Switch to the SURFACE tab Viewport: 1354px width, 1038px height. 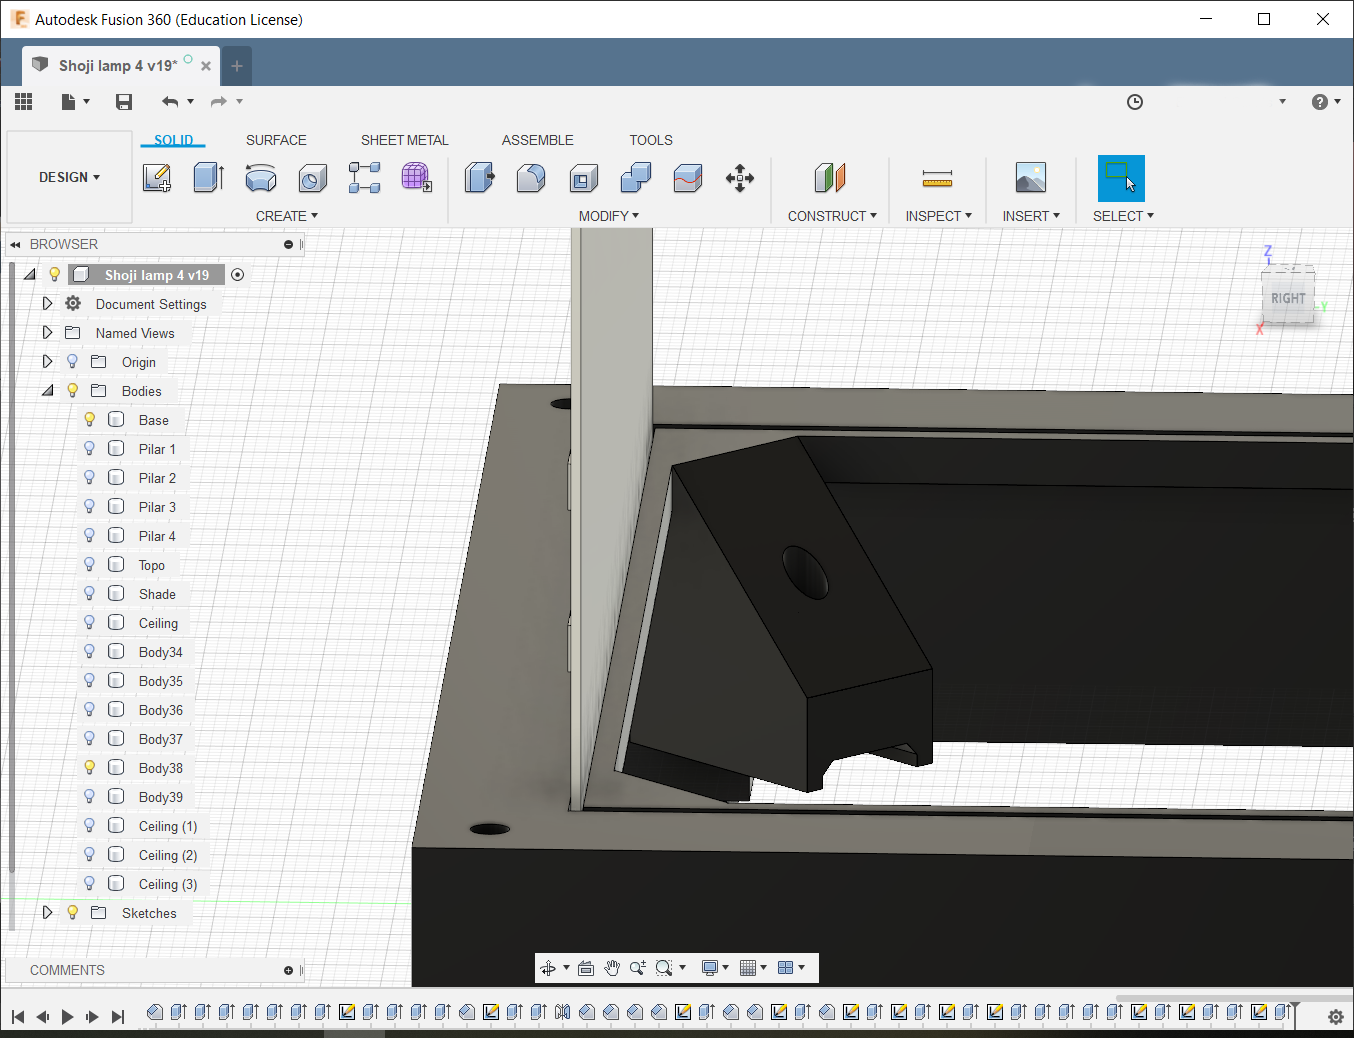[276, 140]
